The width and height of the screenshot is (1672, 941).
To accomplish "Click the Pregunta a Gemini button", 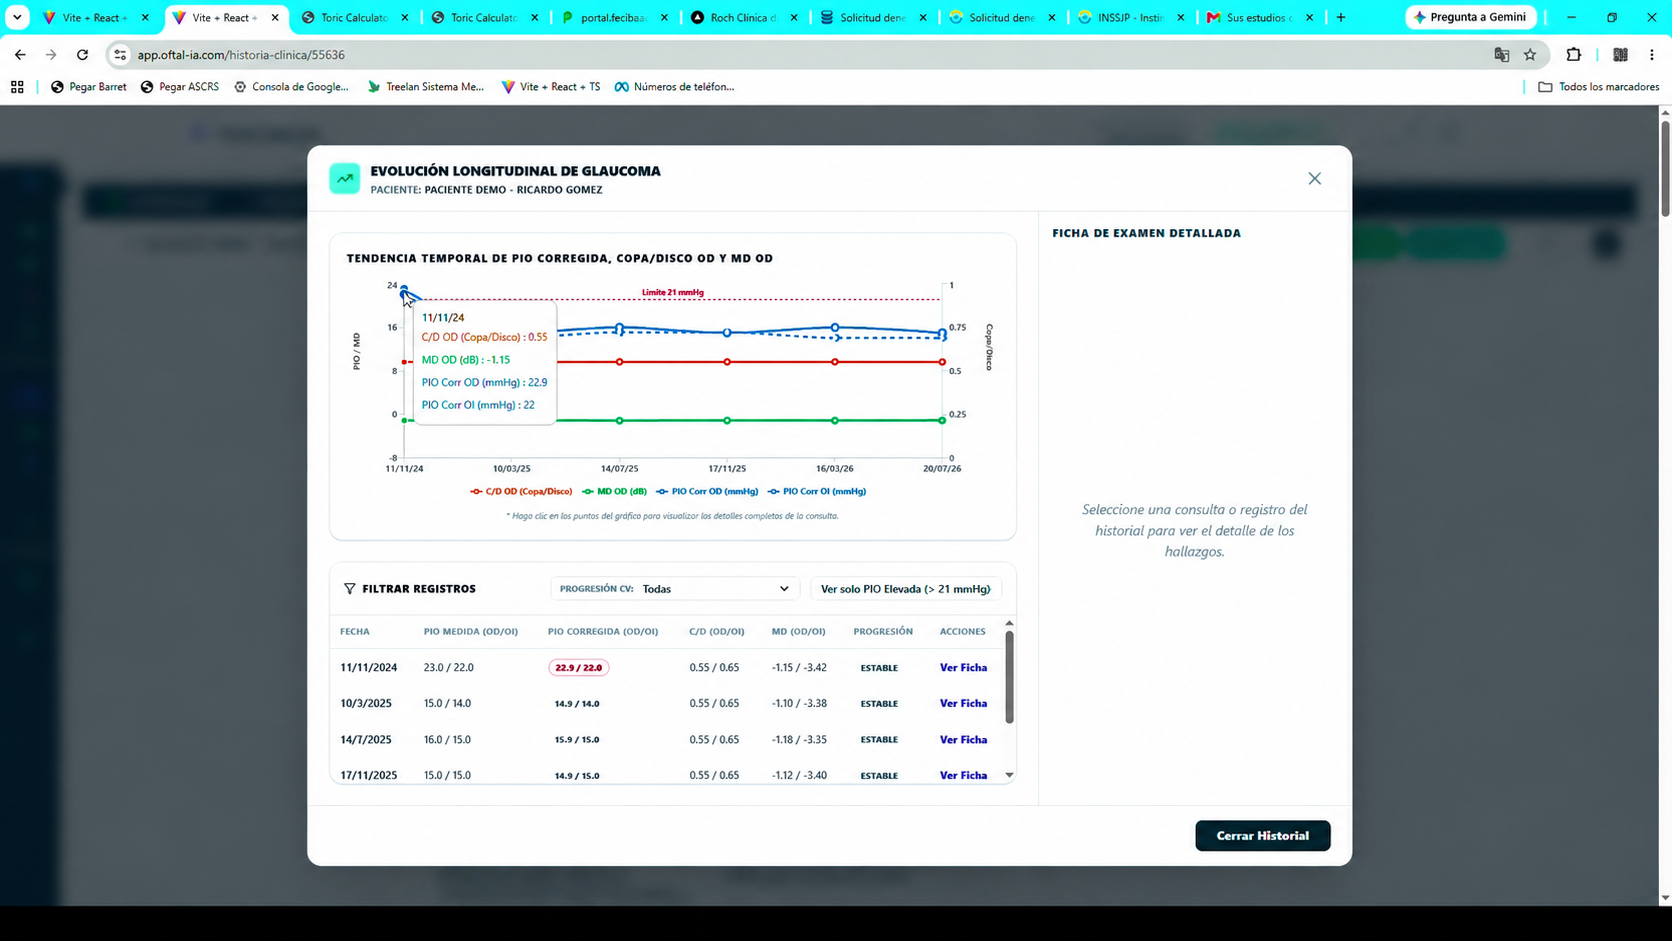I will [1471, 18].
